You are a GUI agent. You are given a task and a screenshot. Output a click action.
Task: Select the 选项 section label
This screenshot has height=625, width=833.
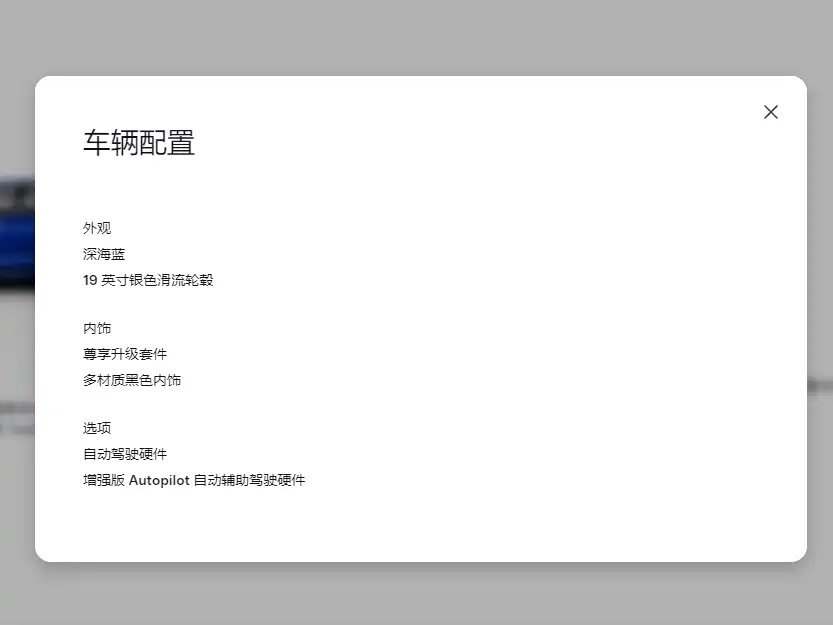97,428
